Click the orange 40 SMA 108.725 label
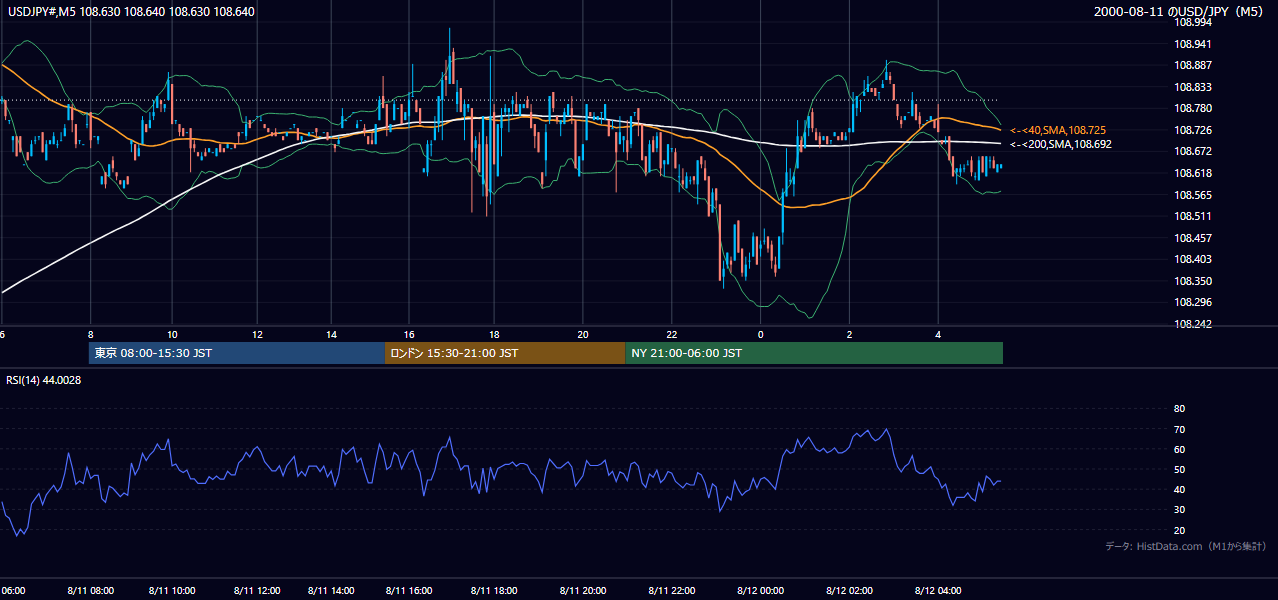 pyautogui.click(x=1058, y=130)
